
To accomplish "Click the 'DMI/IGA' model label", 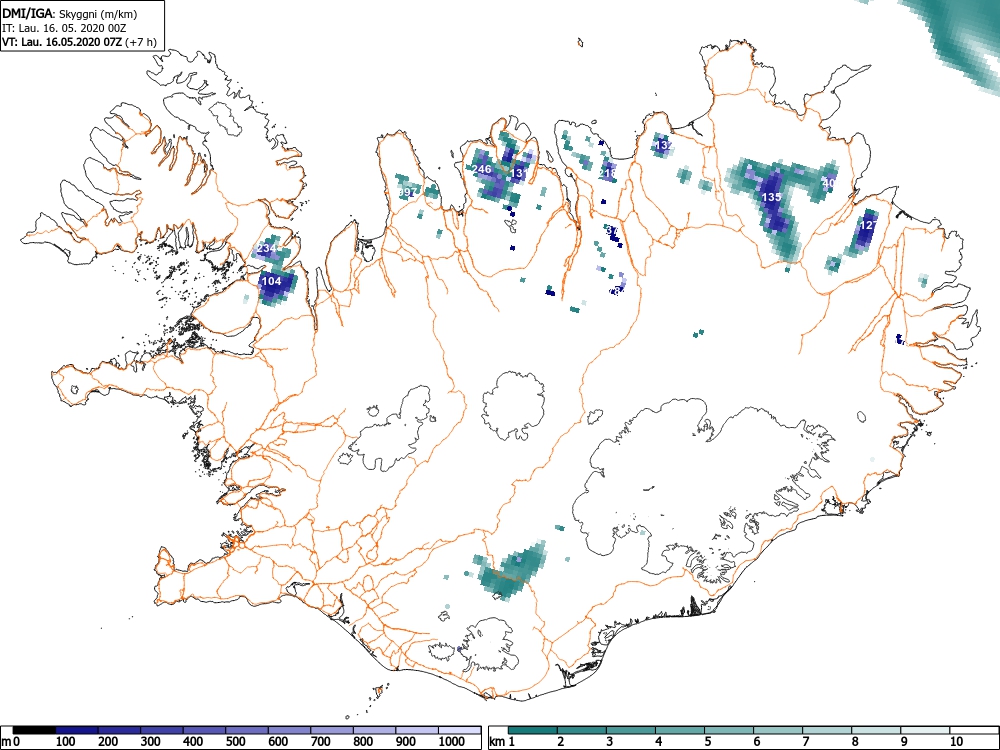I will (28, 13).
